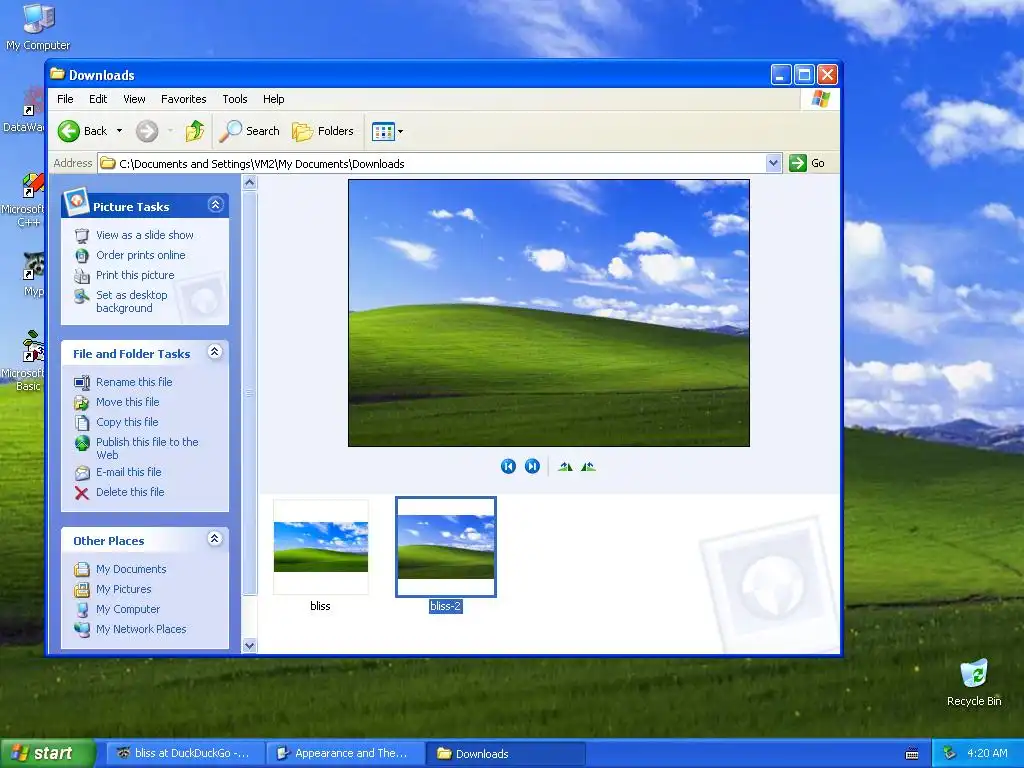Rotate the picture clockwise
The width and height of the screenshot is (1024, 768).
566,466
